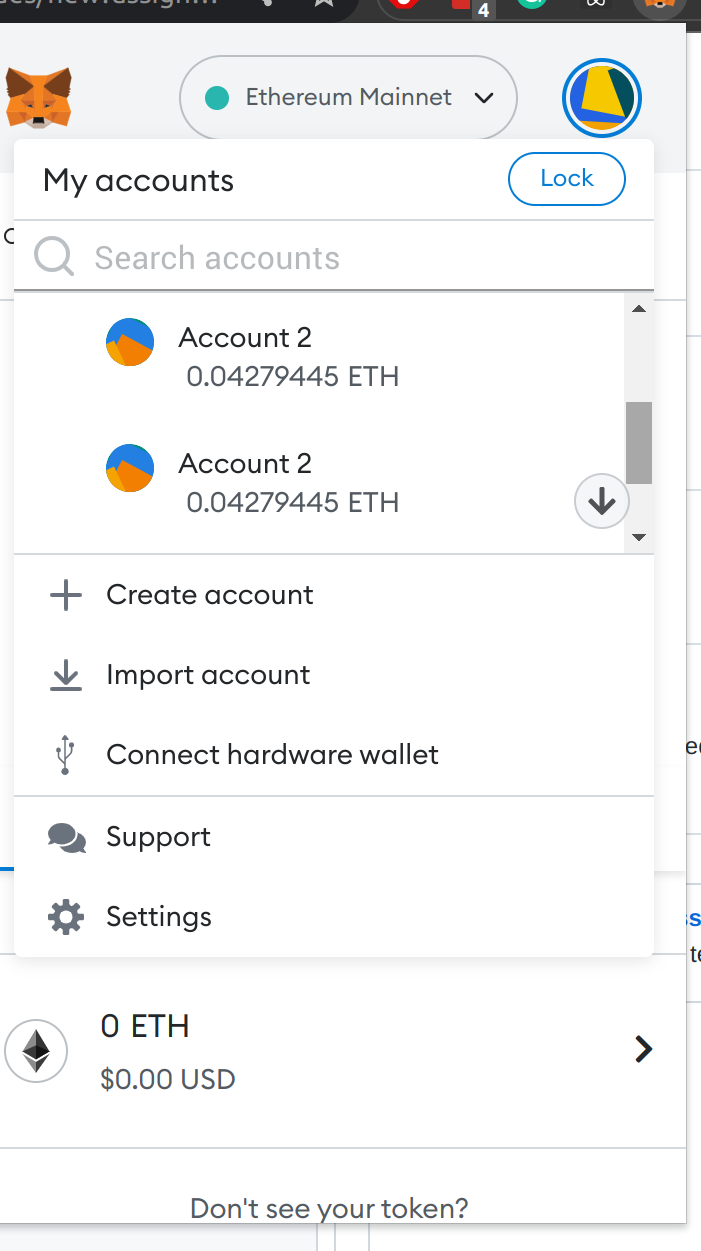Click the MetaMask fox logo
Screen dimensions: 701x1251
coord(37,97)
